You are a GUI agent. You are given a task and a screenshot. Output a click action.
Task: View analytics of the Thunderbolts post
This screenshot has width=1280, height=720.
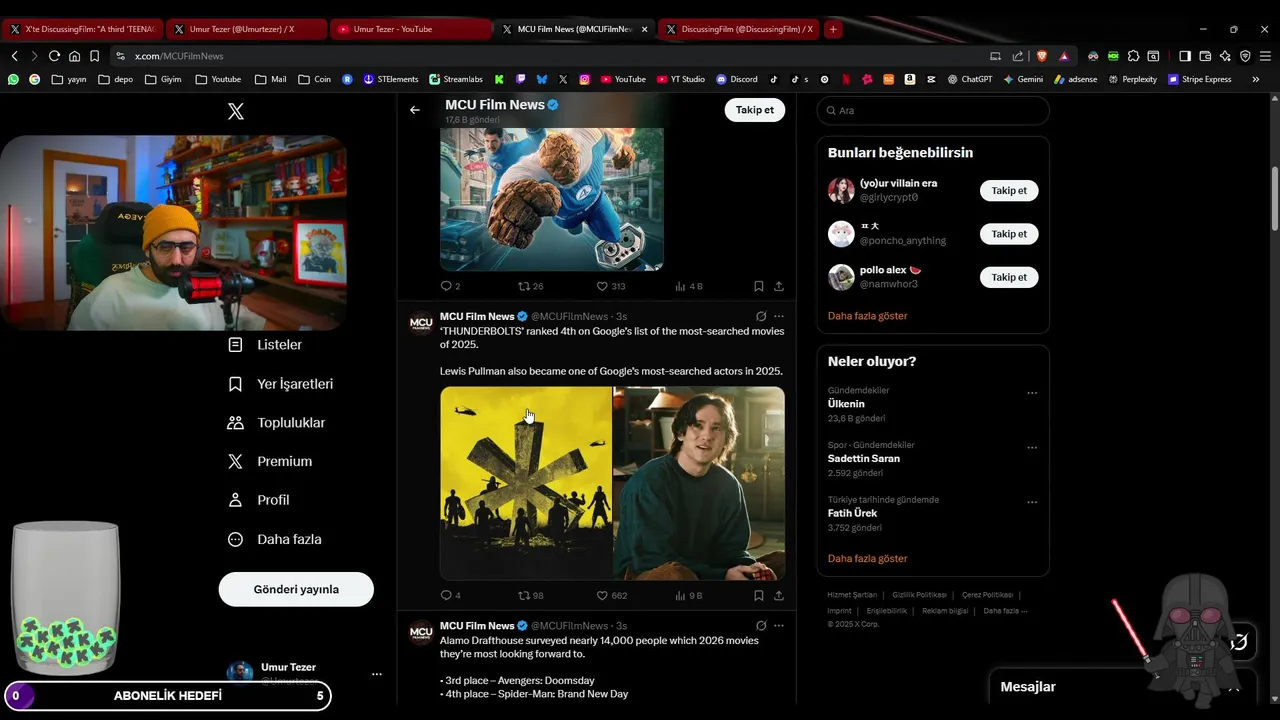pos(689,595)
